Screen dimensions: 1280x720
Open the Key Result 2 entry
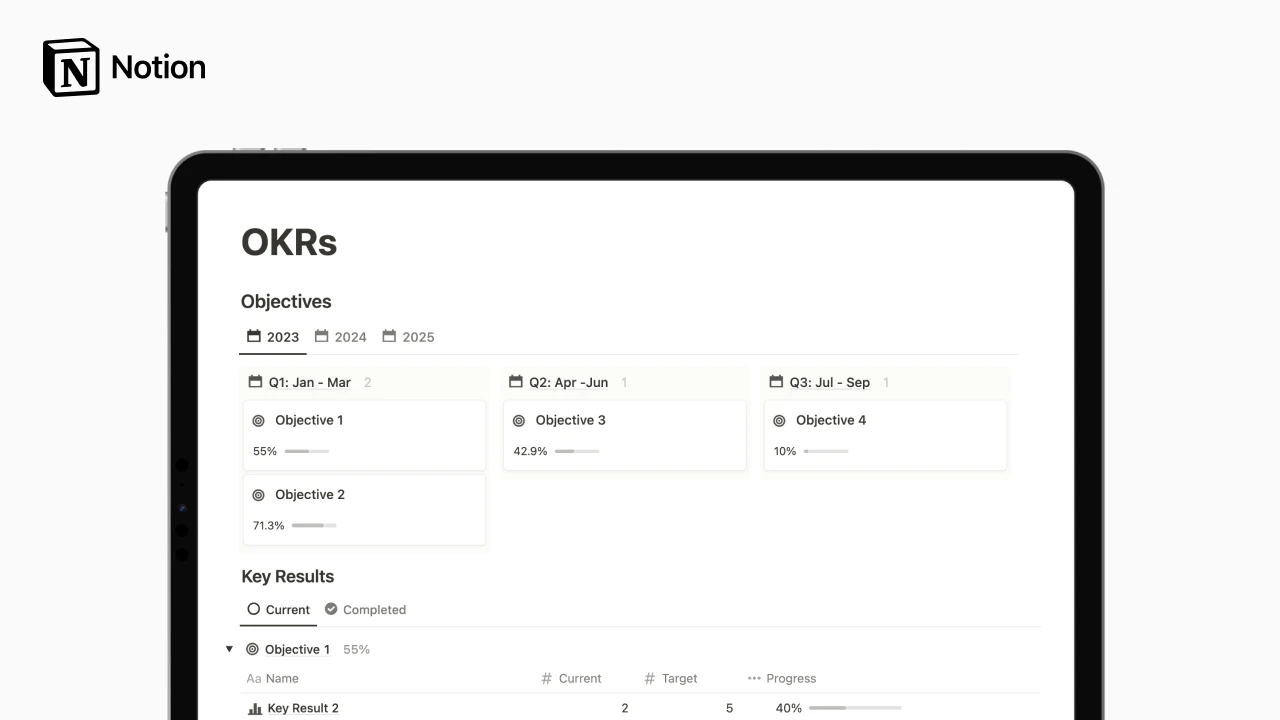point(302,708)
